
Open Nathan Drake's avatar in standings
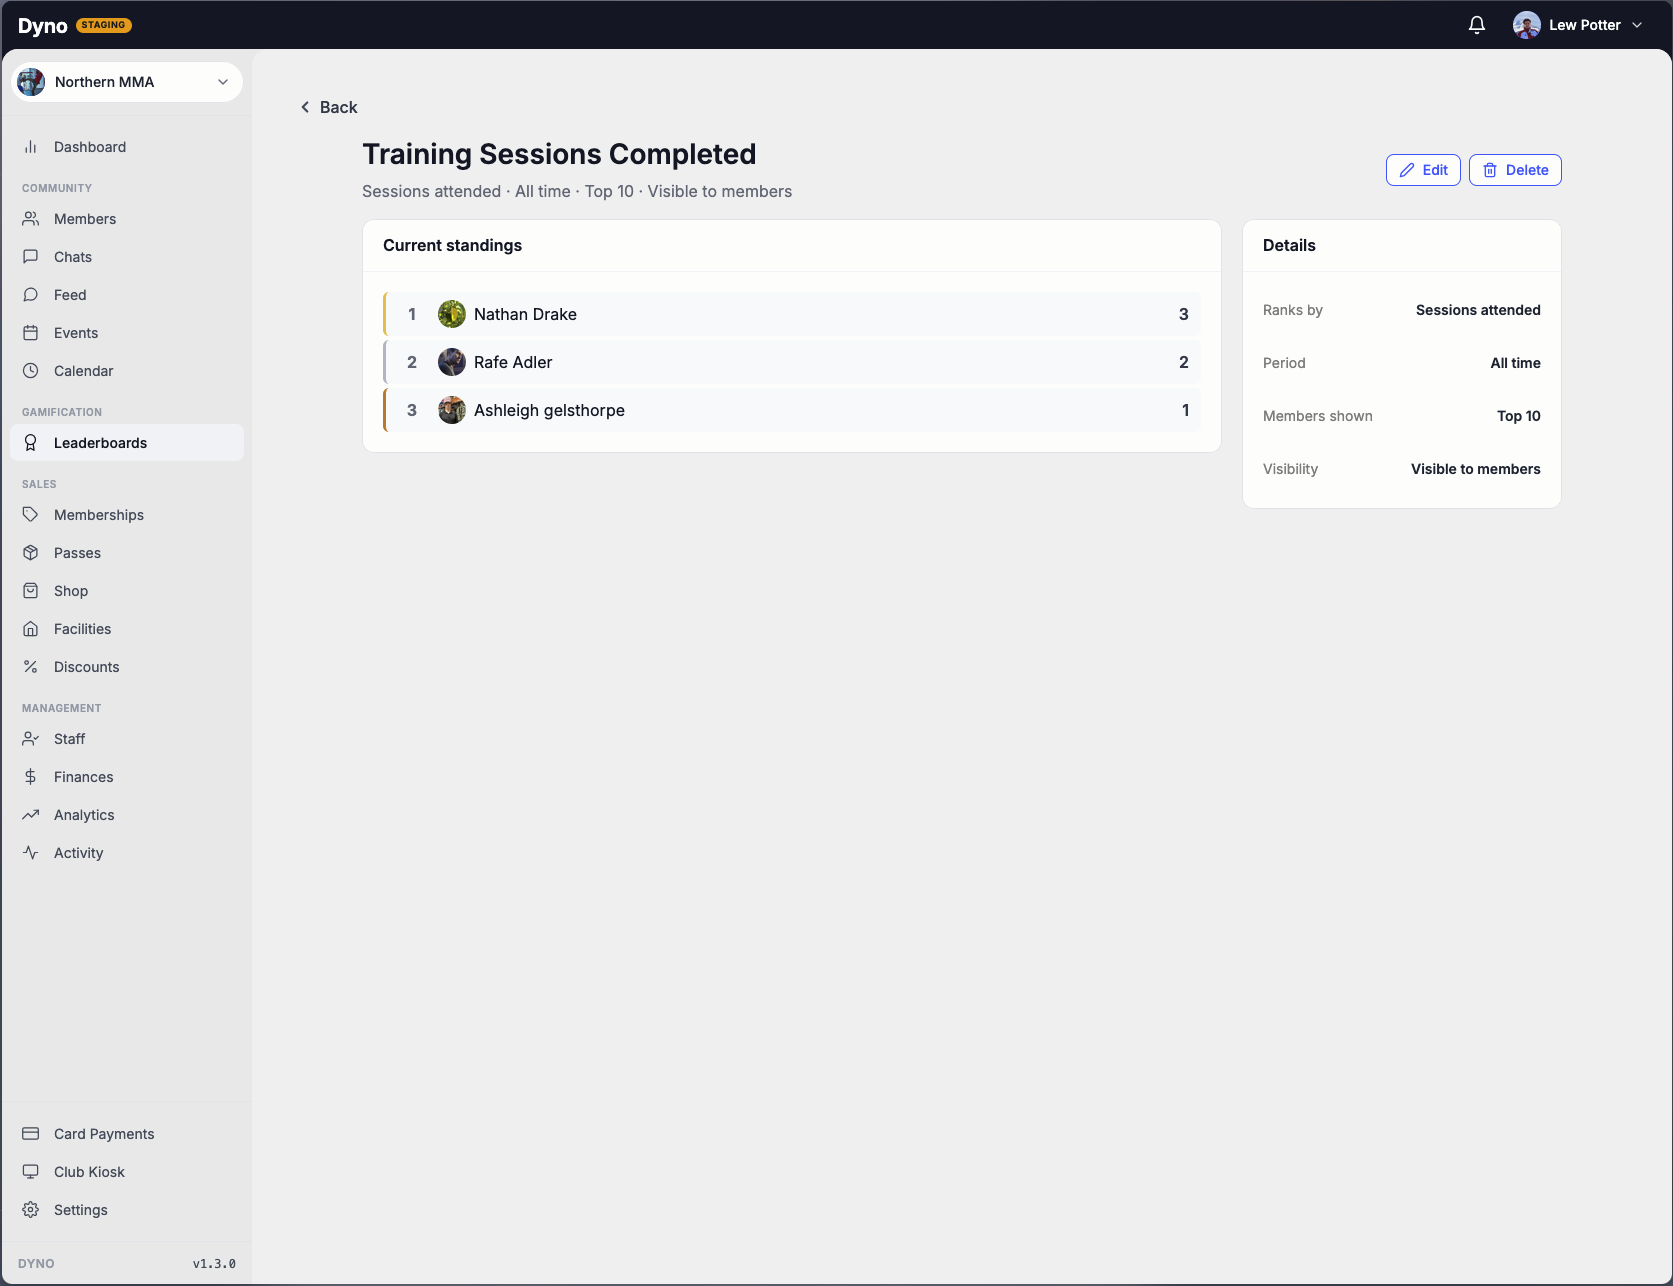[452, 314]
